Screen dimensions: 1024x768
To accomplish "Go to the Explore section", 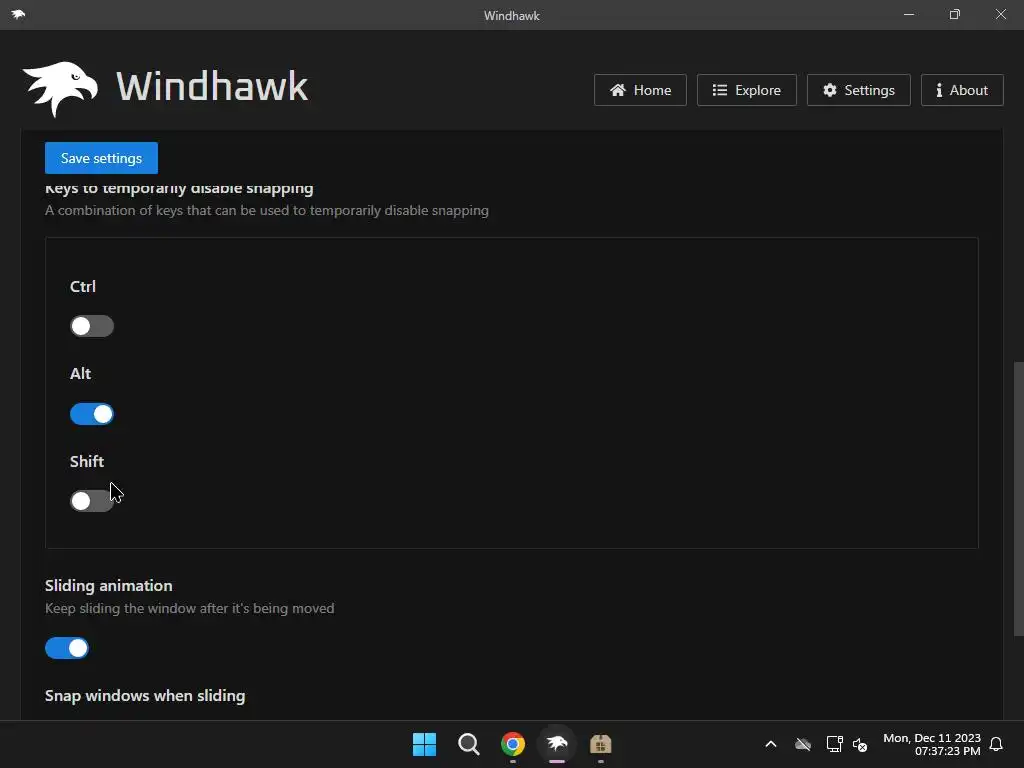I will (x=746, y=90).
